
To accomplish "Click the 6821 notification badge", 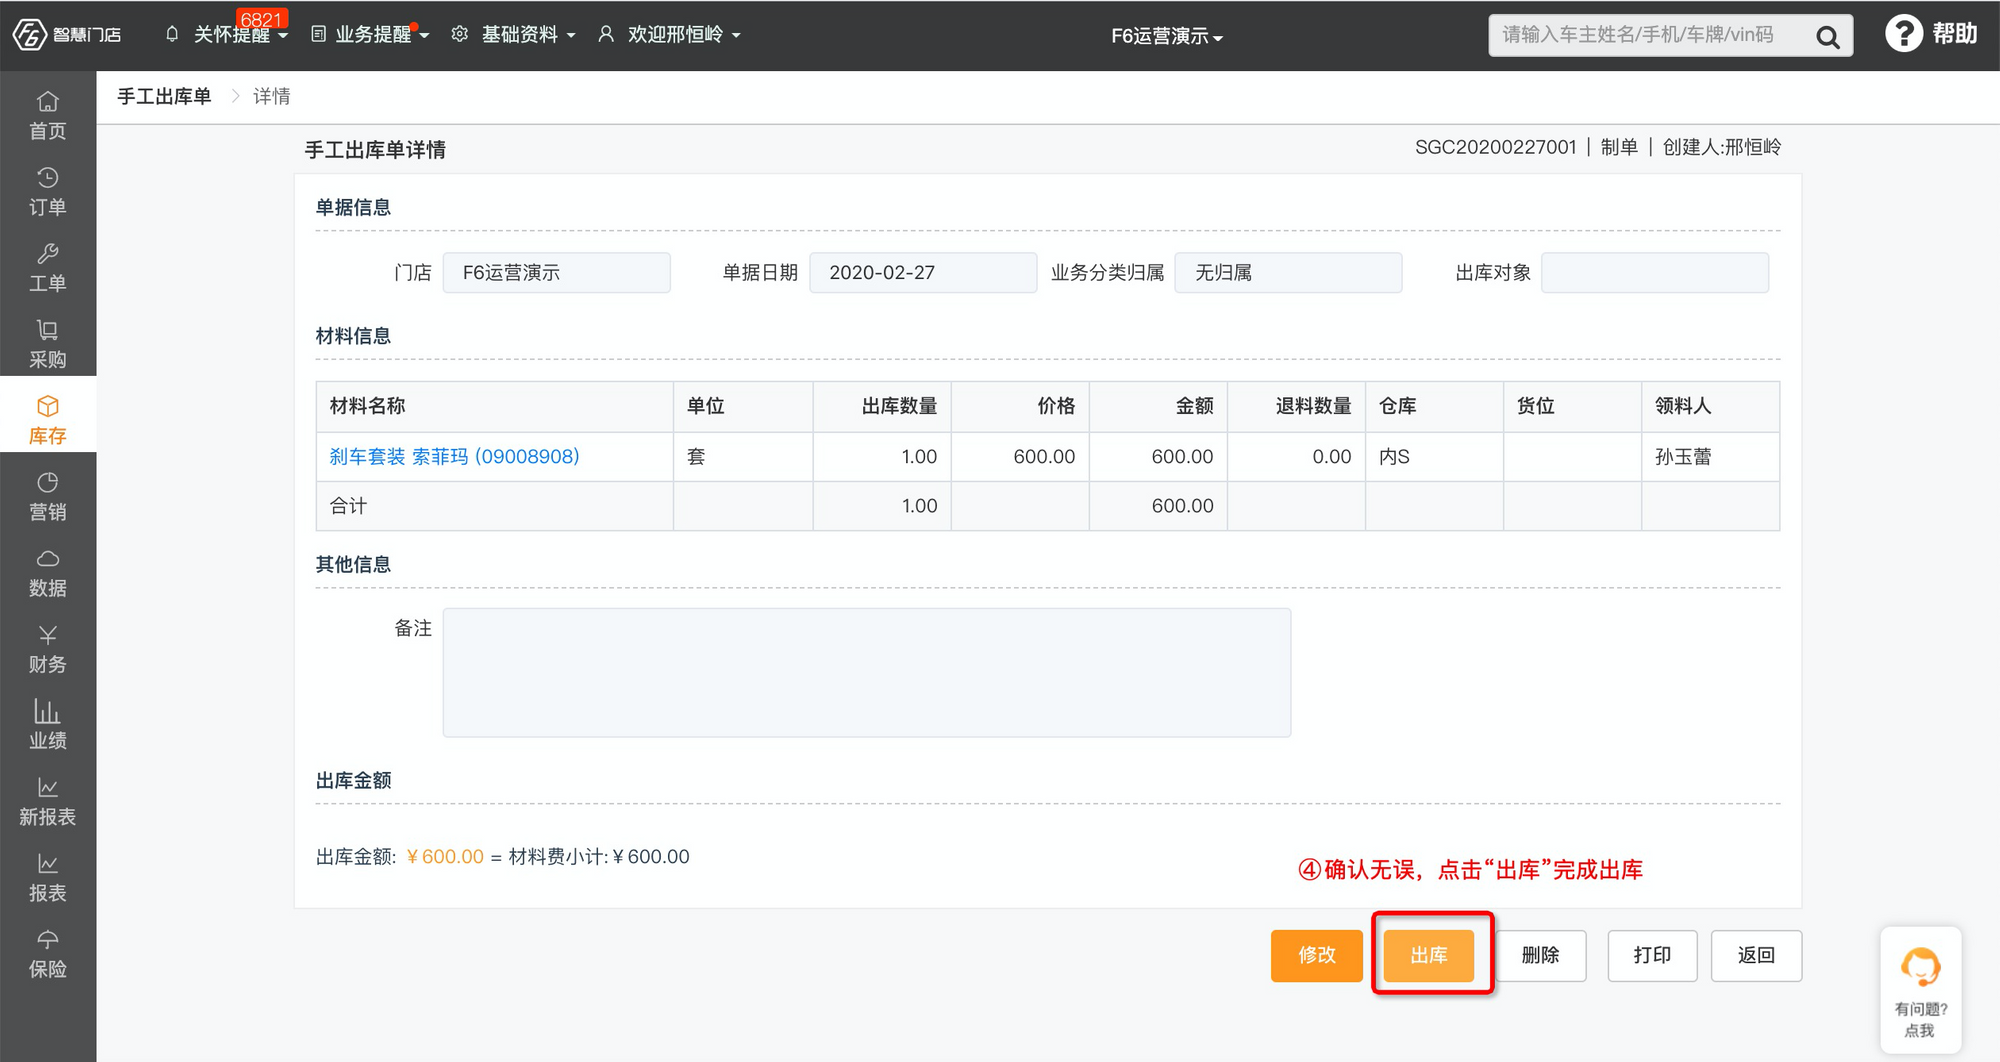I will pyautogui.click(x=262, y=19).
